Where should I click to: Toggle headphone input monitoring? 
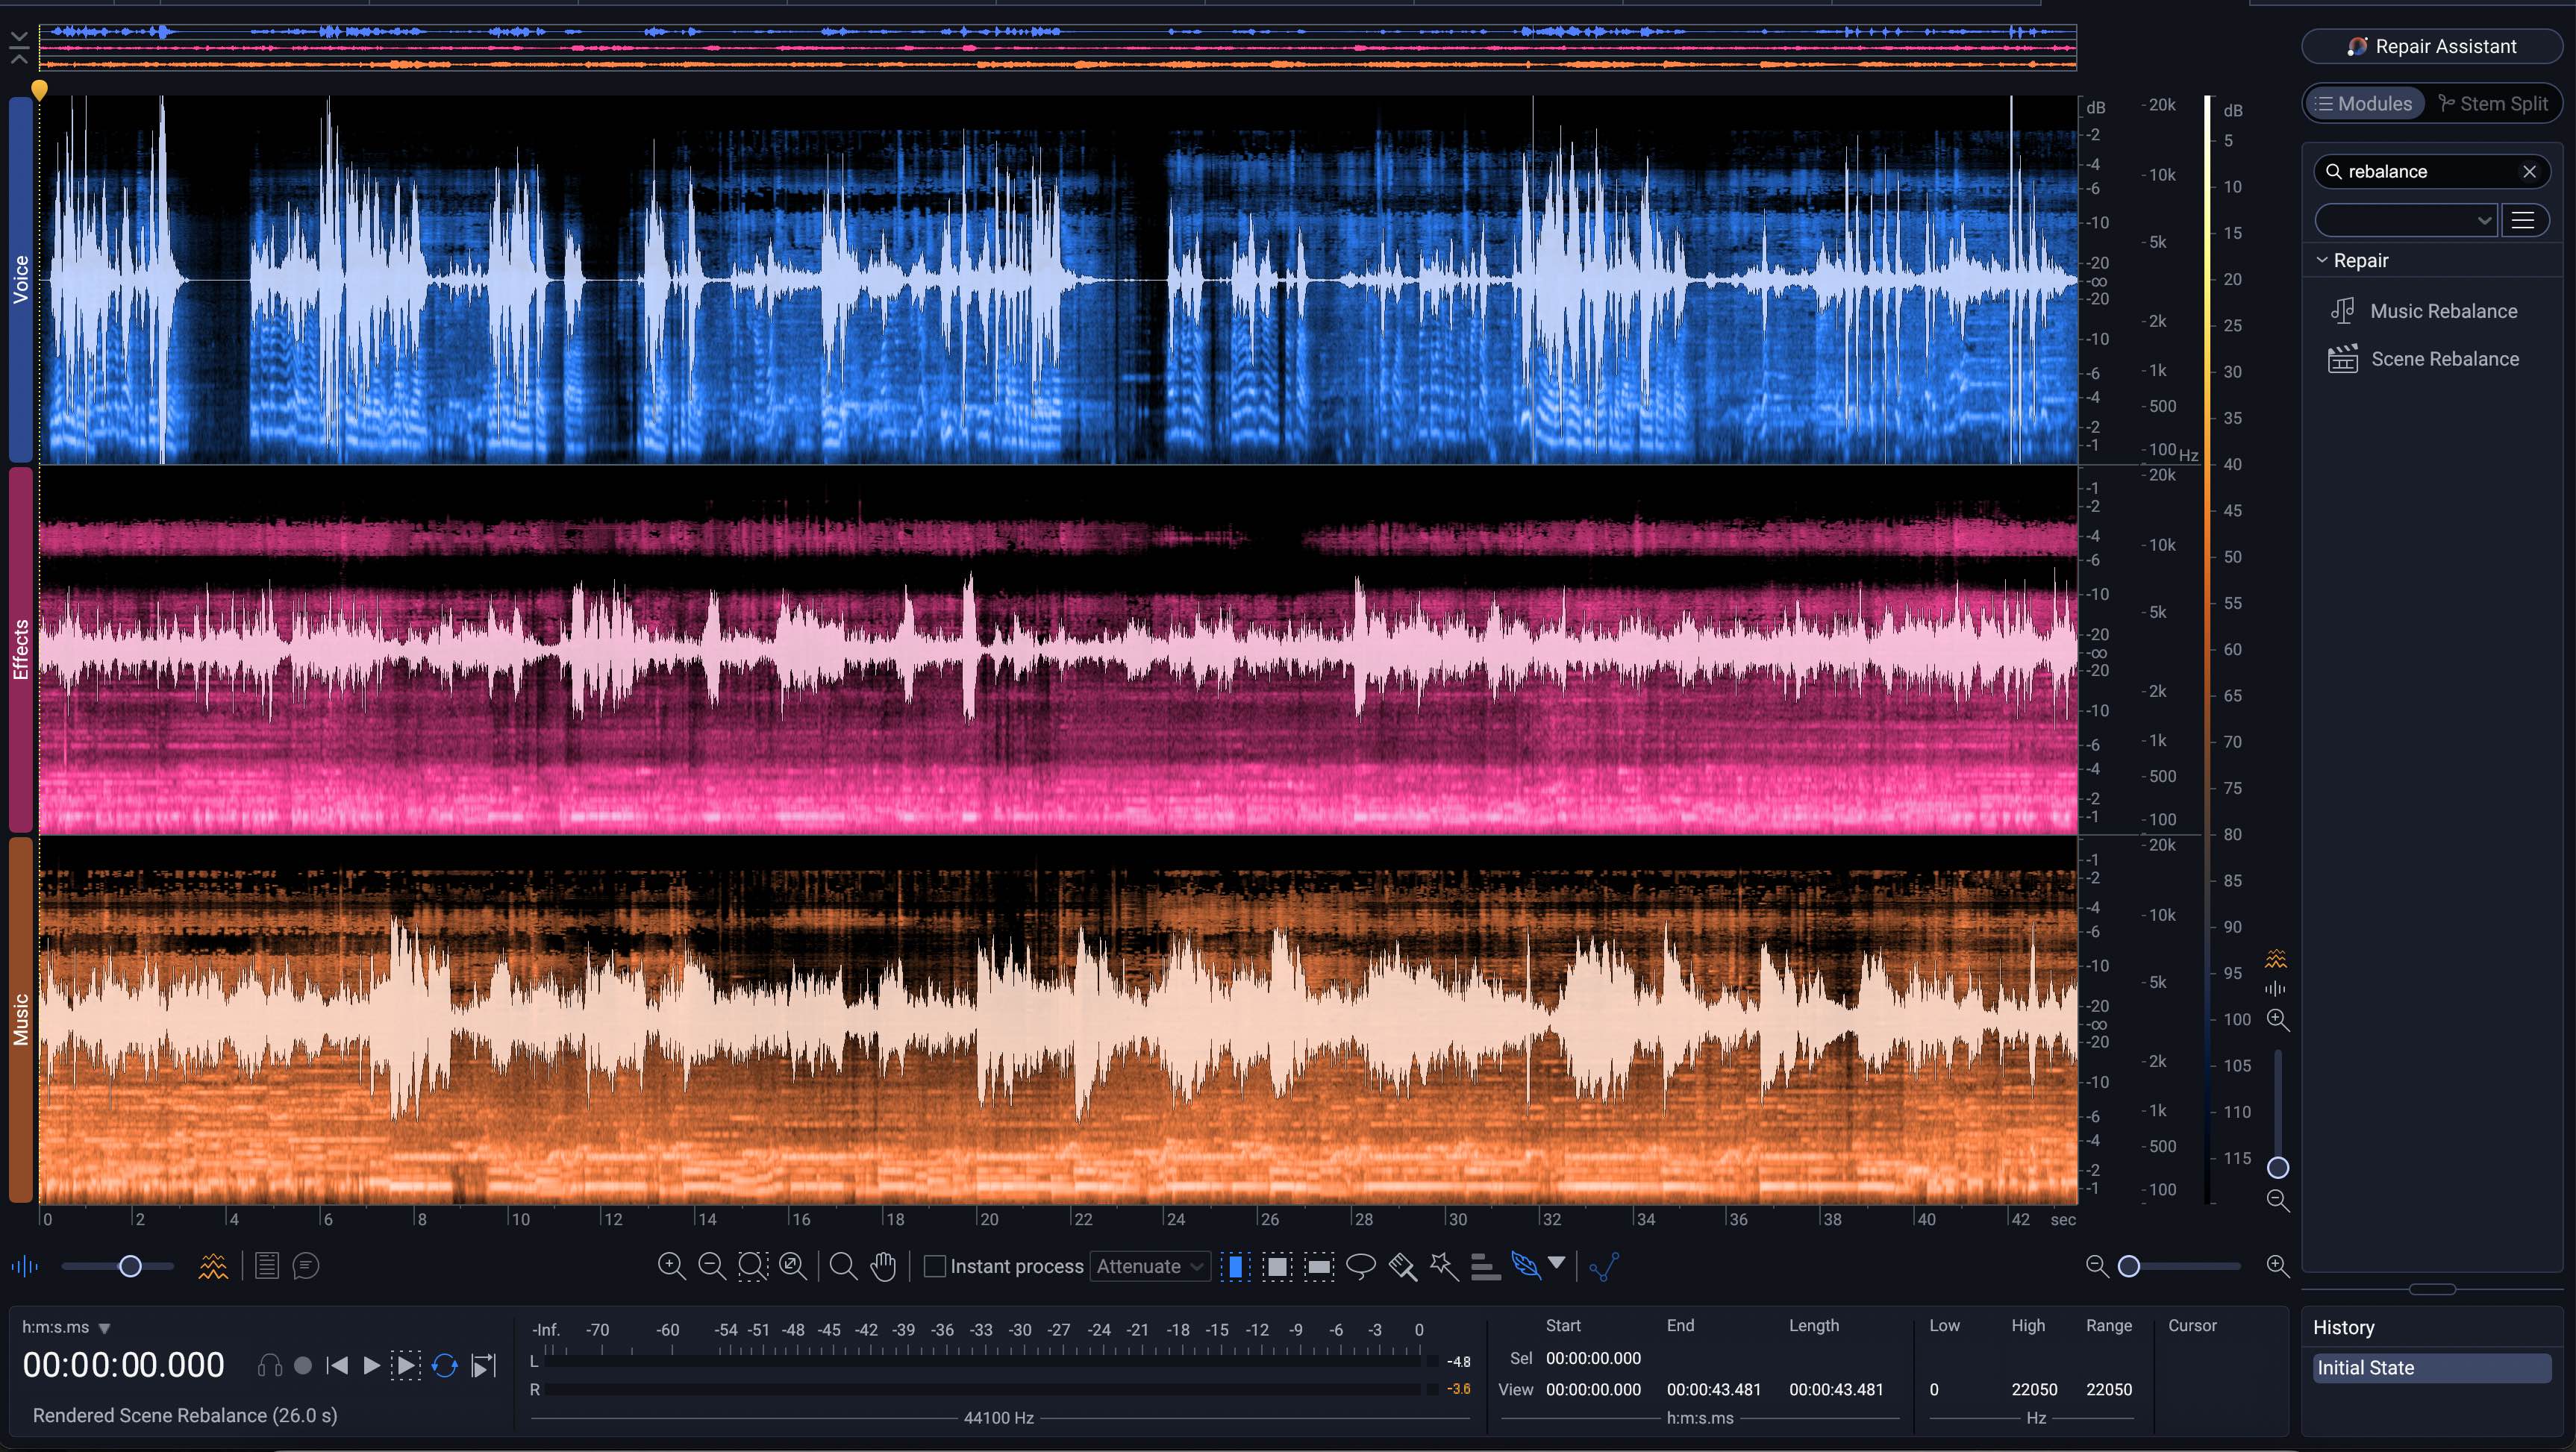(269, 1365)
